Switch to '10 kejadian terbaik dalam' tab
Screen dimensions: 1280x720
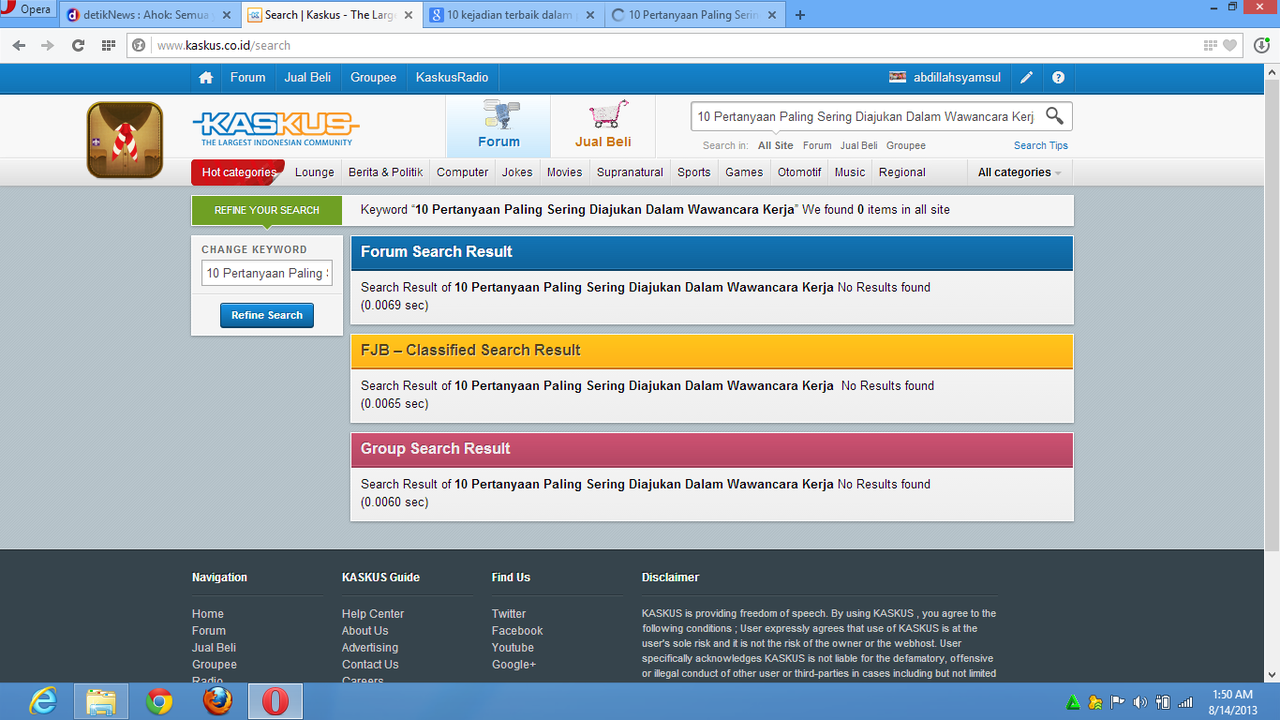513,15
